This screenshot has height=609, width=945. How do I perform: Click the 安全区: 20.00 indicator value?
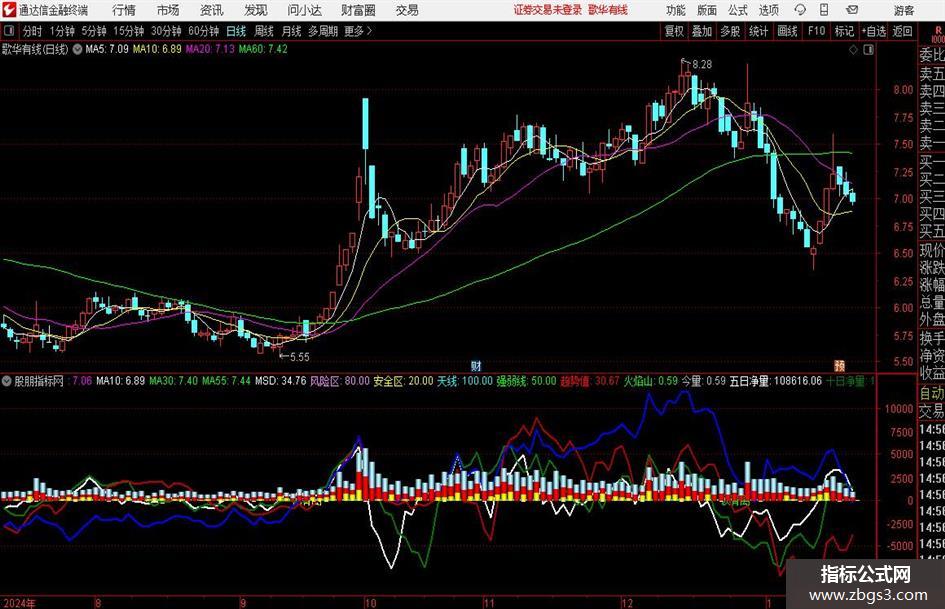403,381
